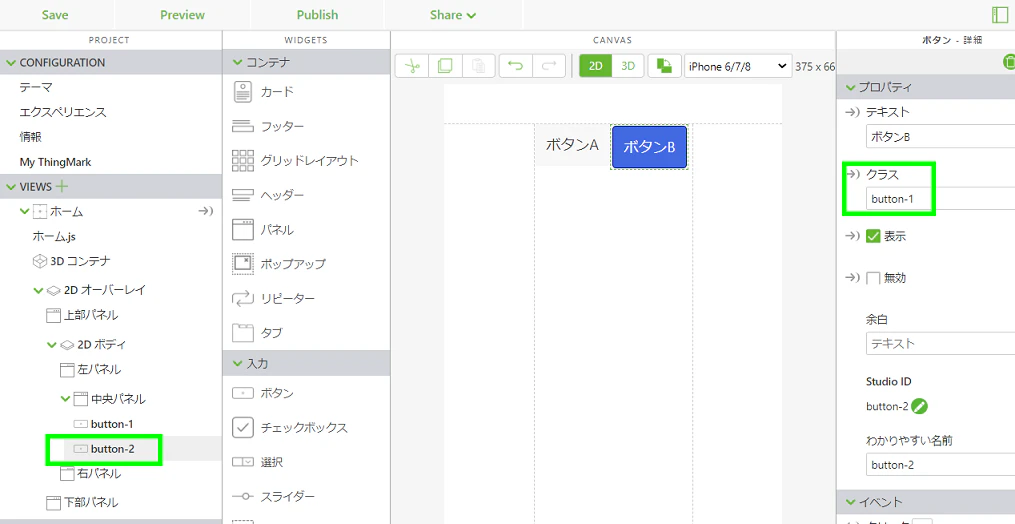
Task: Select the フッター widget
Action: pyautogui.click(x=268, y=126)
